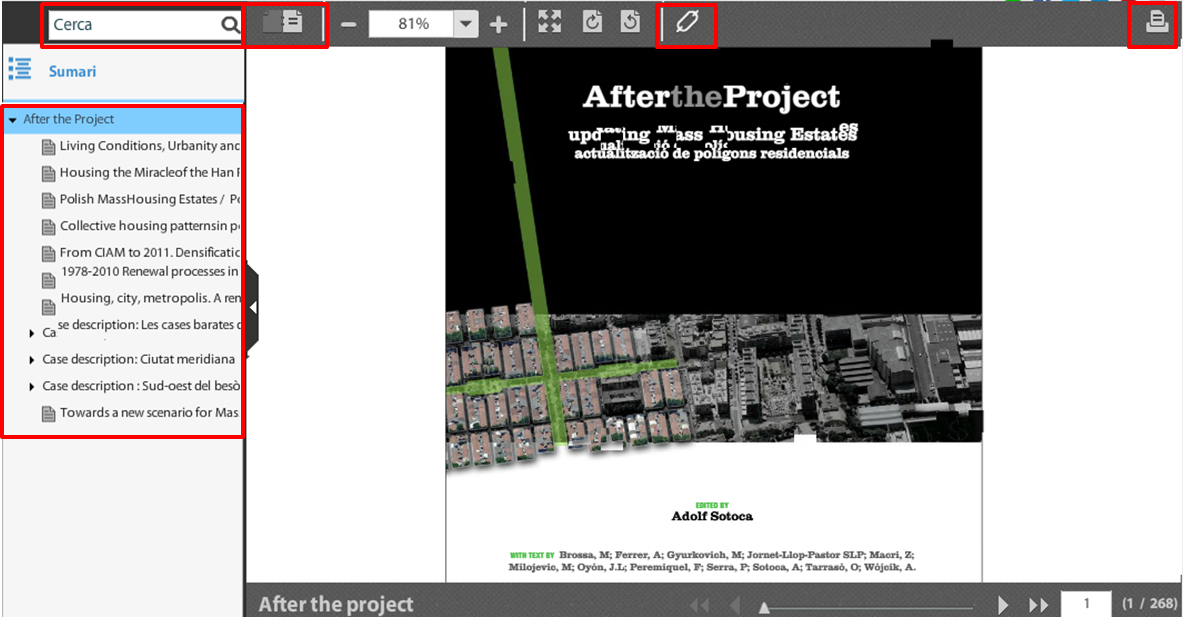This screenshot has width=1183, height=617.
Task: Click the magnifying glass search icon
Action: click(230, 25)
